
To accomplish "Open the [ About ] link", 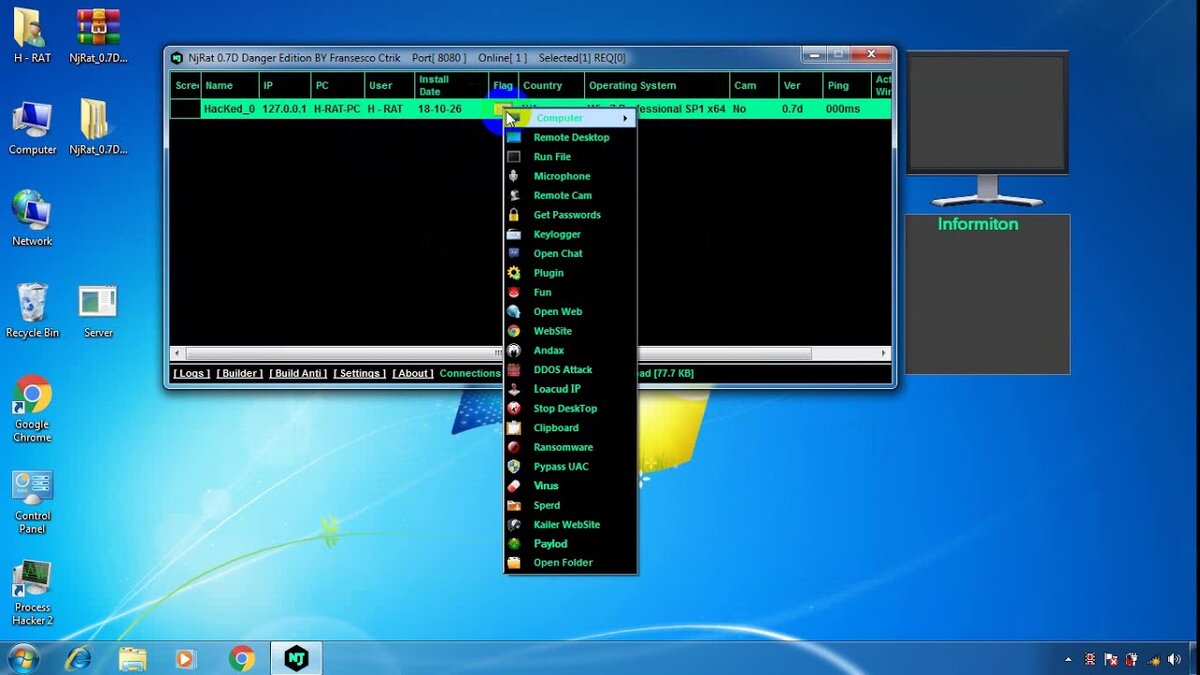I will click(x=413, y=373).
